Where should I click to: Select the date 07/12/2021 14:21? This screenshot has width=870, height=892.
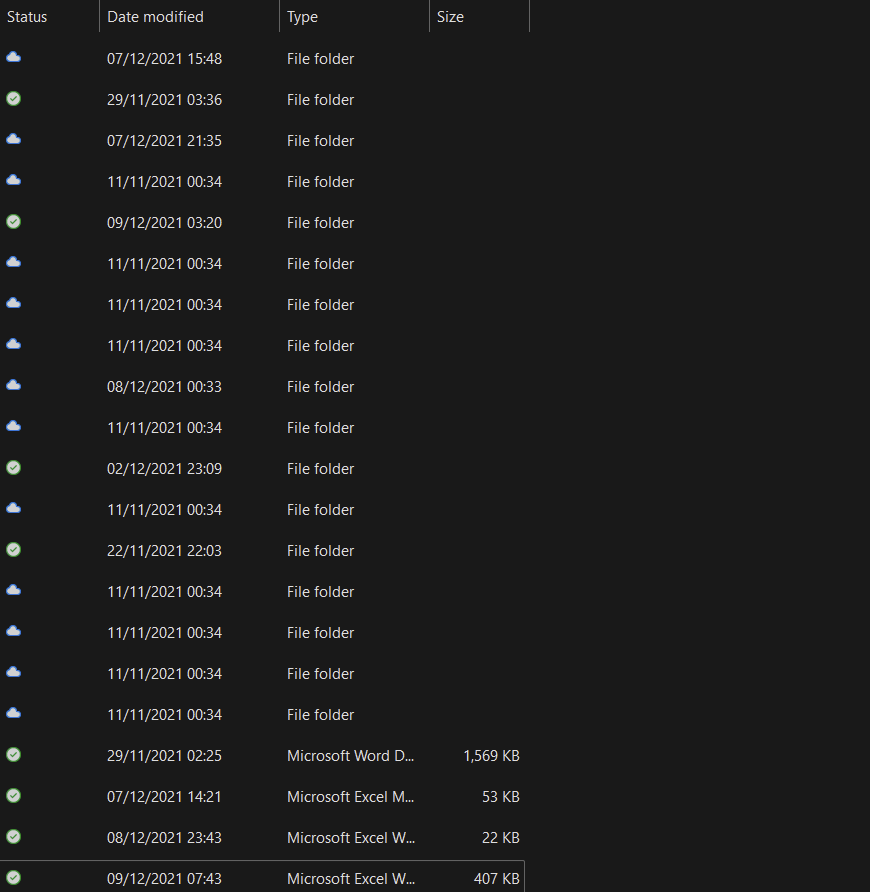click(164, 796)
